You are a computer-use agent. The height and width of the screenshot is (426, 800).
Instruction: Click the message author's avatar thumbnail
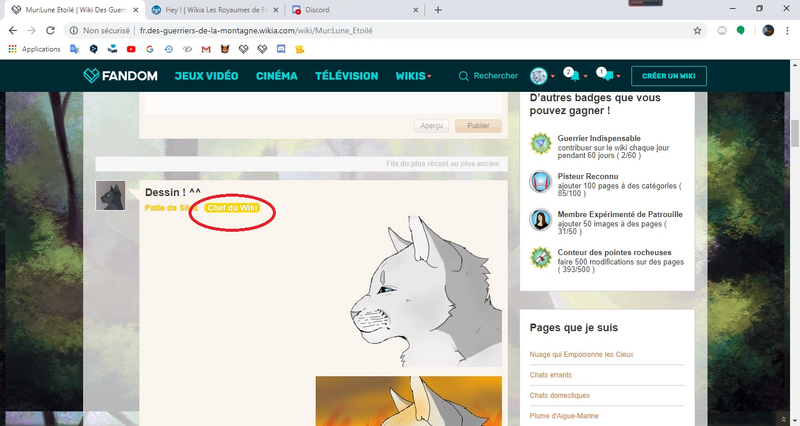click(x=110, y=196)
